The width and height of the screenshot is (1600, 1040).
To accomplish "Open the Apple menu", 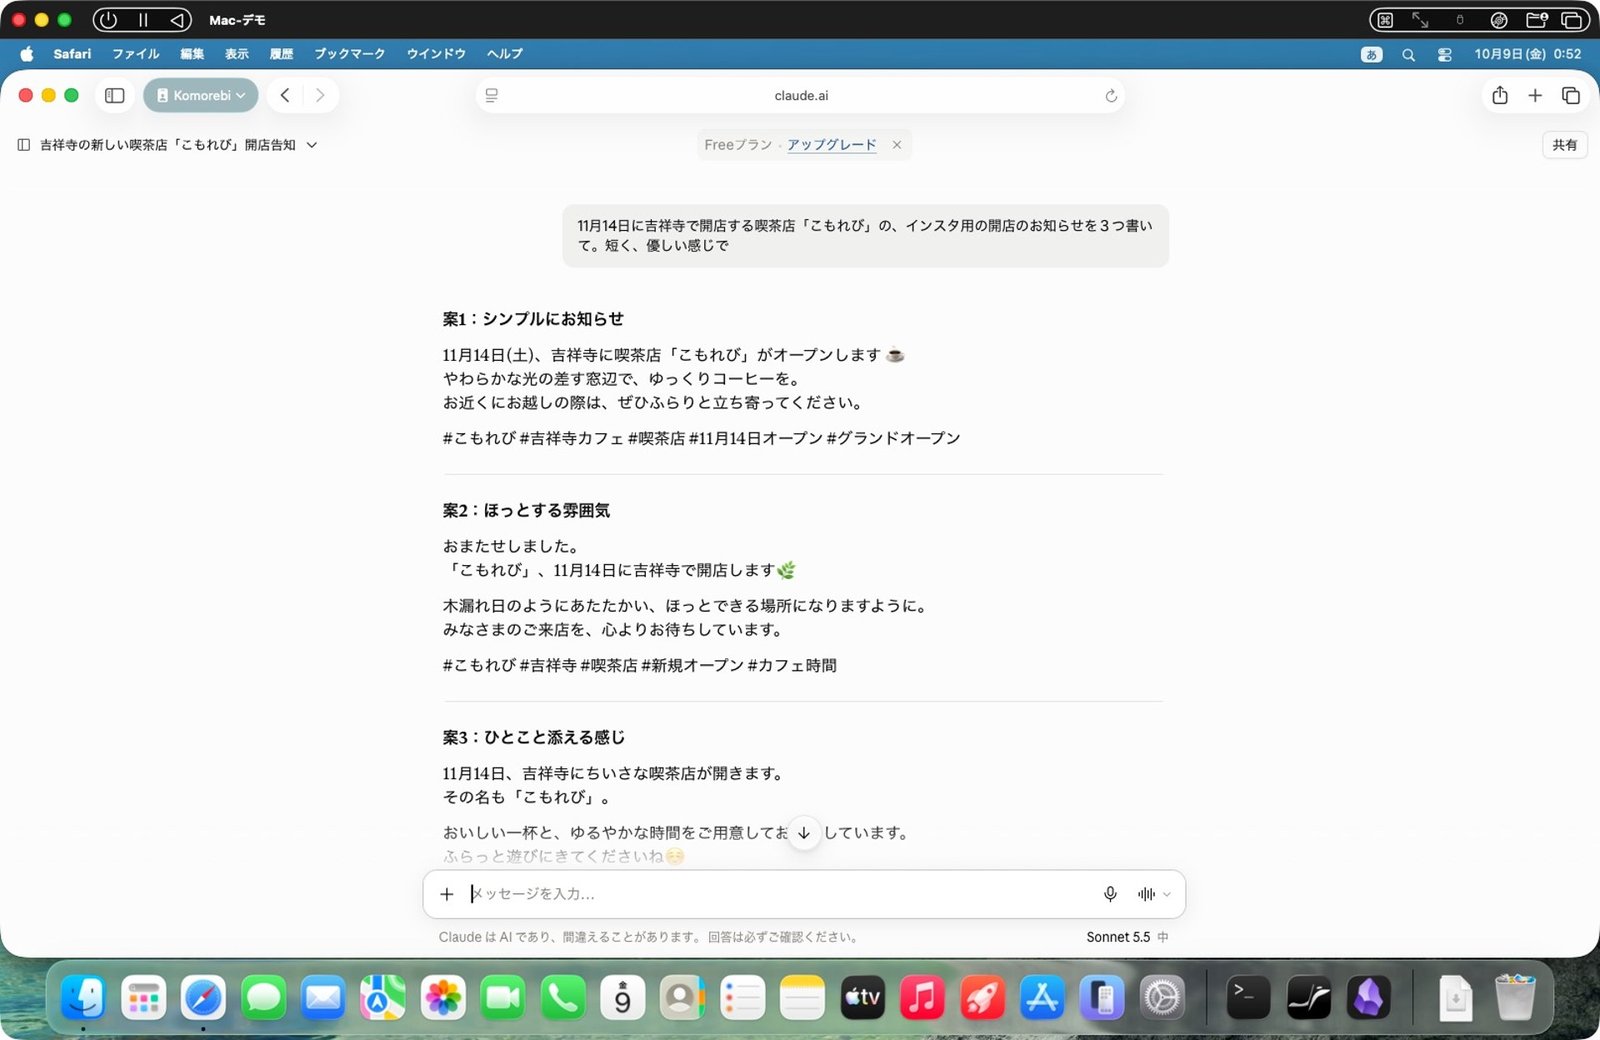I will (x=27, y=54).
